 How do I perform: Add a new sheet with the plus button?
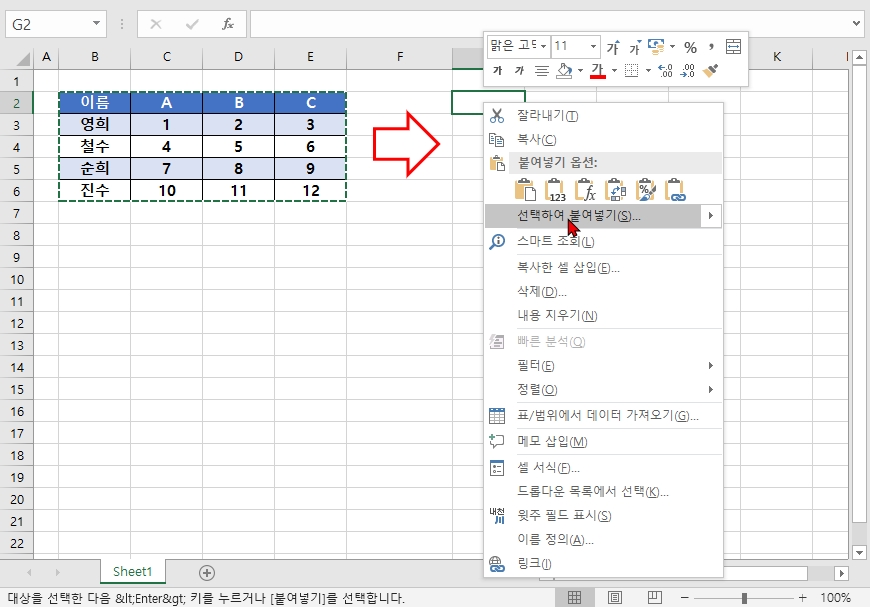click(205, 572)
